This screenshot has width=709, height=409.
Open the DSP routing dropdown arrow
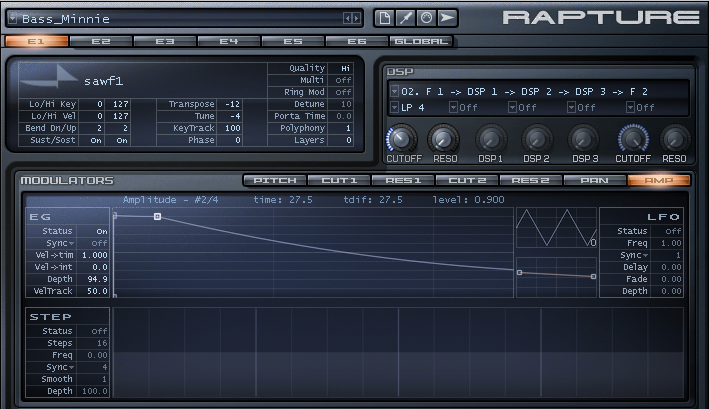[394, 91]
